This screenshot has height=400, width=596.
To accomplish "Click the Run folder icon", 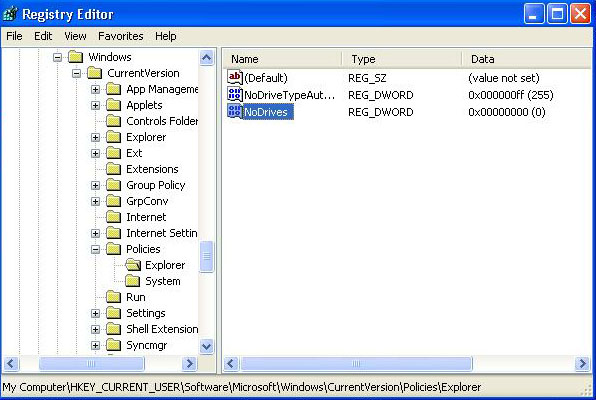I will pyautogui.click(x=113, y=297).
